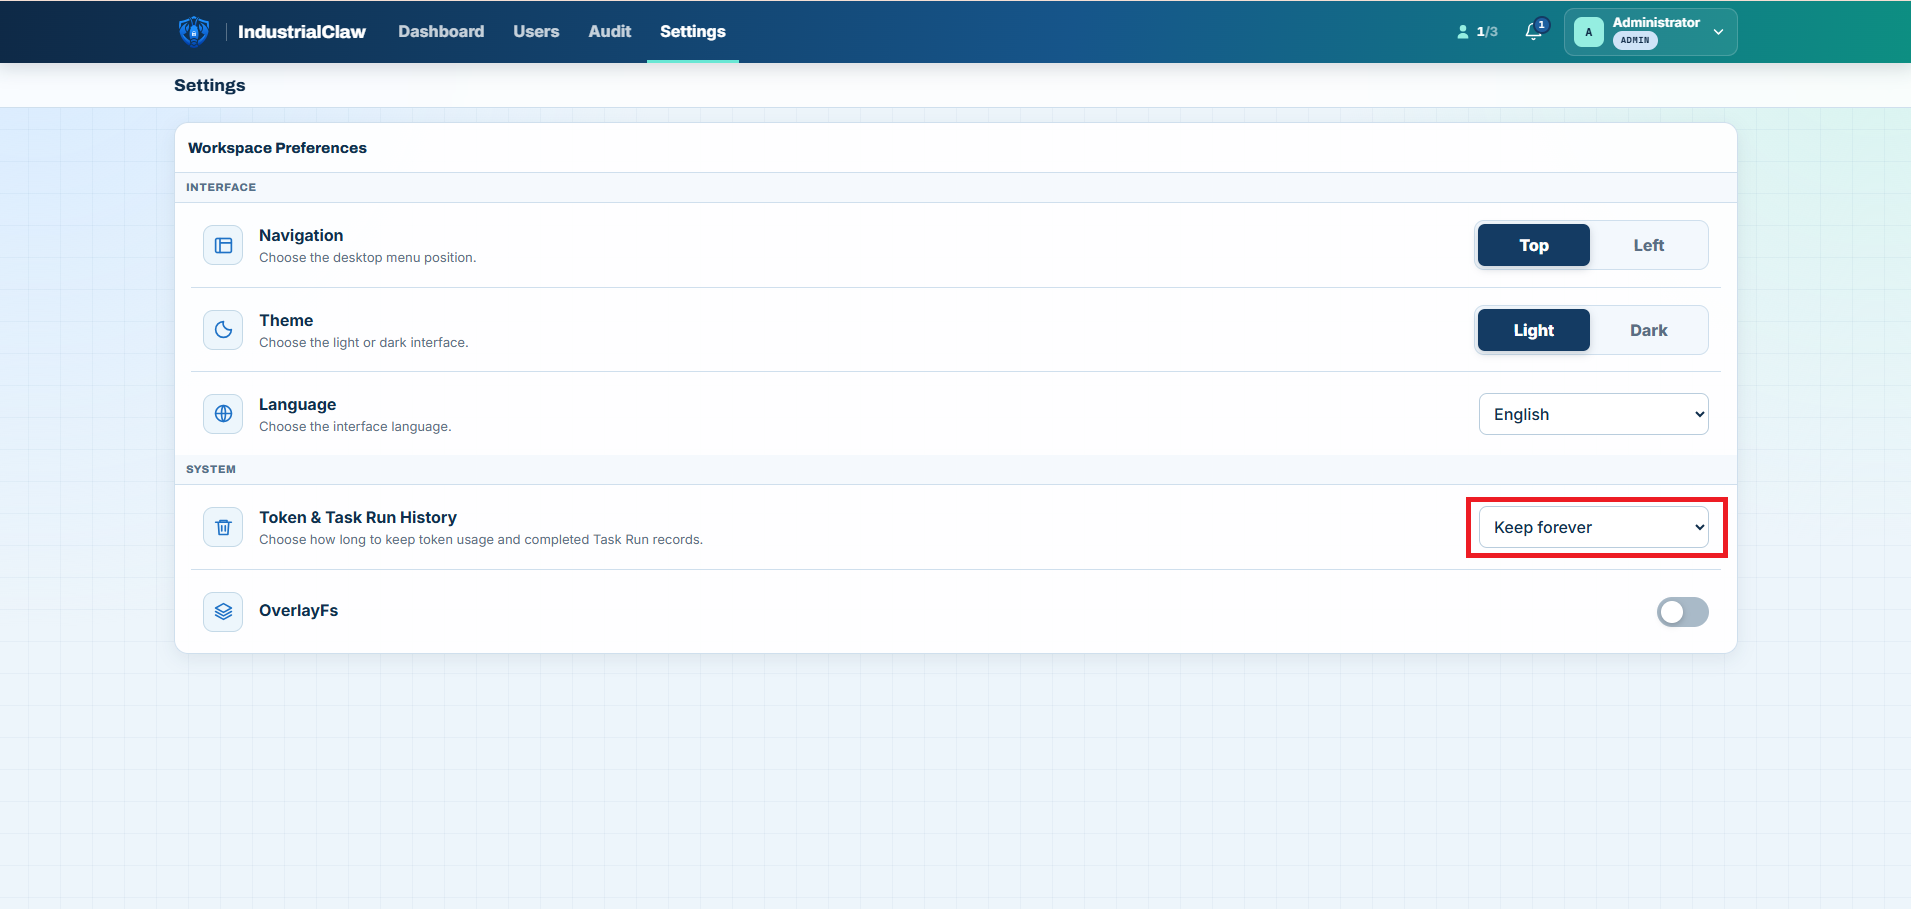Click the Language globe icon
Viewport: 1911px width, 909px height.
coord(223,414)
